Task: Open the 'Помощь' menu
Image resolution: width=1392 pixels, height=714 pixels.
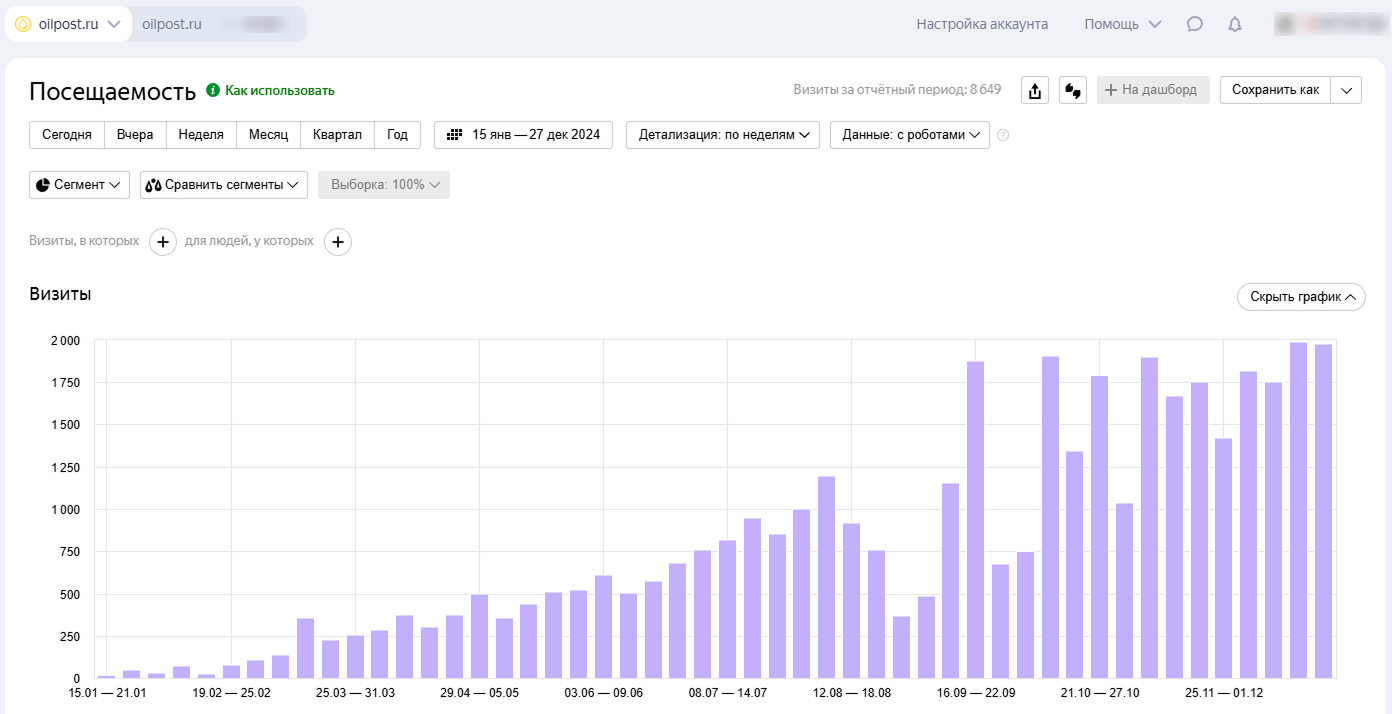Action: click(1122, 24)
